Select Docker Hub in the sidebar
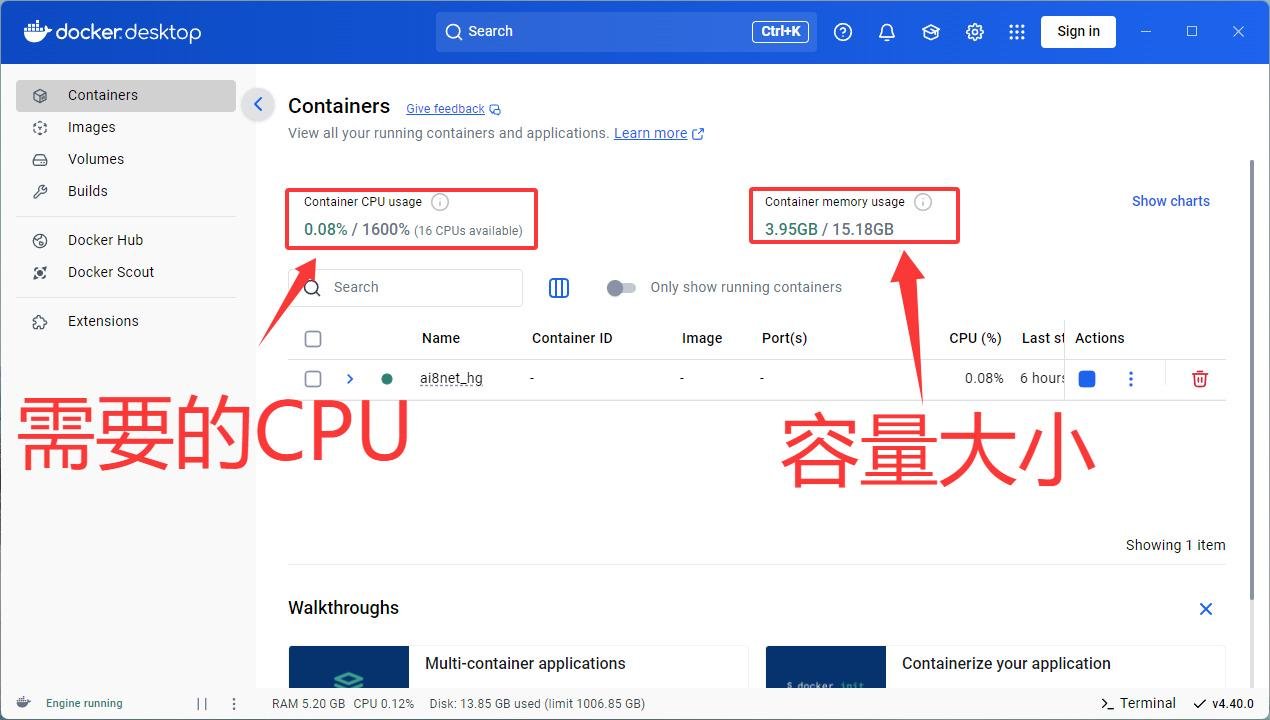This screenshot has height=720, width=1270. coord(104,240)
